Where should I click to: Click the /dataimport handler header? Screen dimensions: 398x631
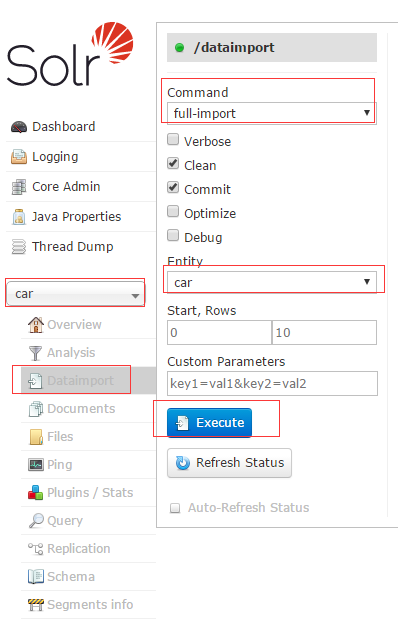(x=272, y=47)
